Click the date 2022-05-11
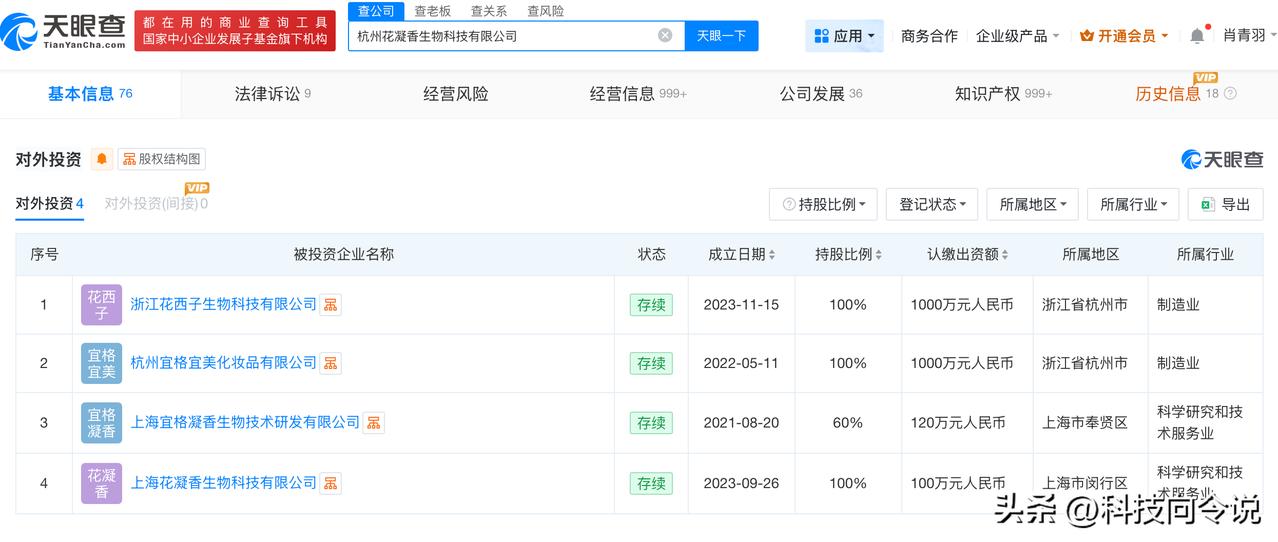The height and width of the screenshot is (542, 1278). 741,364
